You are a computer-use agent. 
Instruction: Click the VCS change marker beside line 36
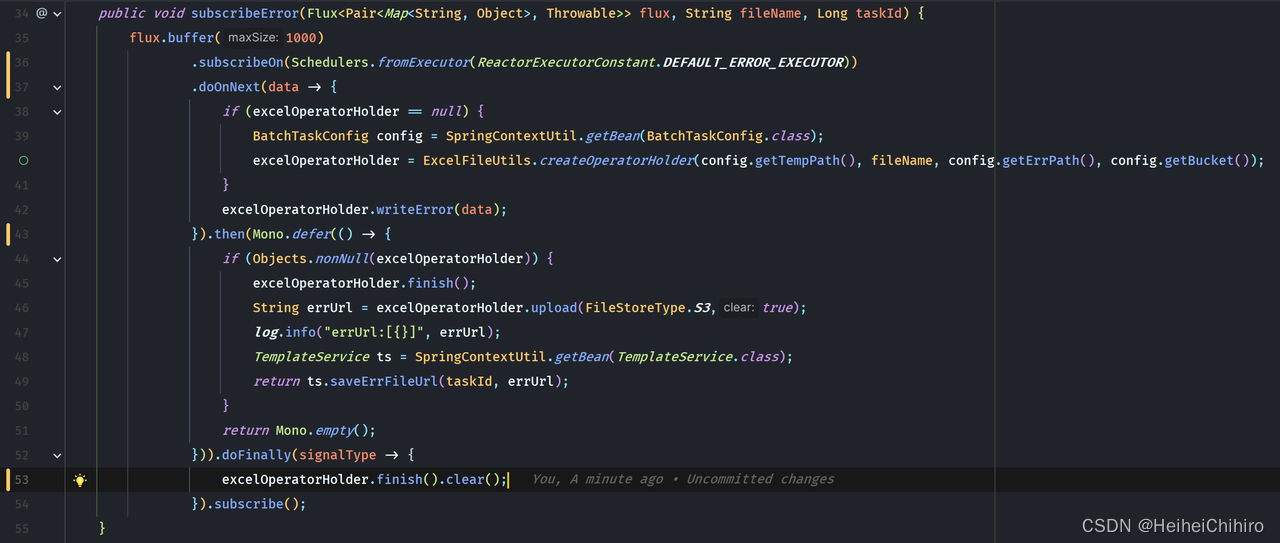[x=8, y=75]
